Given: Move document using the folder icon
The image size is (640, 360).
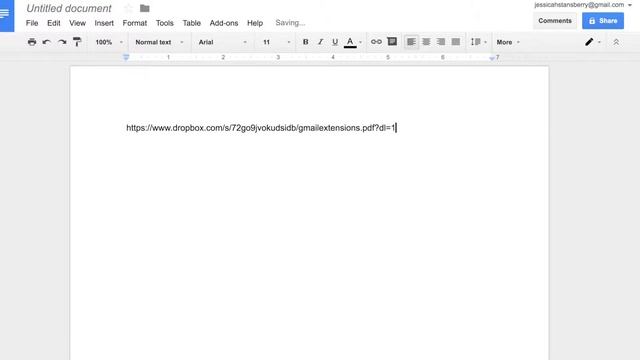Looking at the screenshot, I should pyautogui.click(x=144, y=8).
